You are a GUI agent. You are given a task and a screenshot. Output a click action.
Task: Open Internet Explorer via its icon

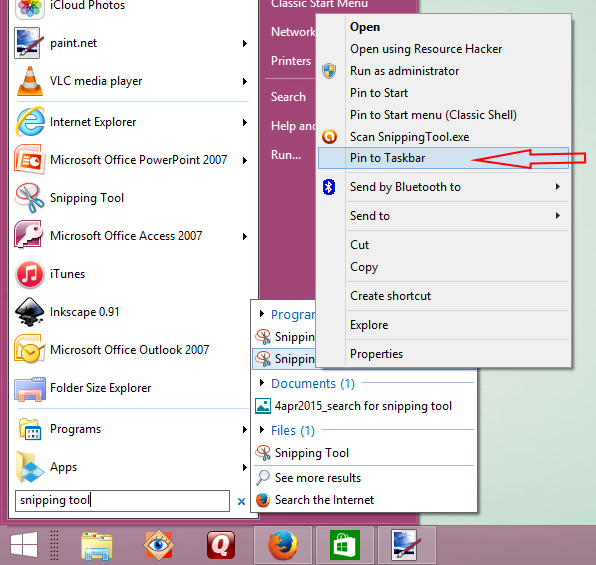click(x=30, y=122)
